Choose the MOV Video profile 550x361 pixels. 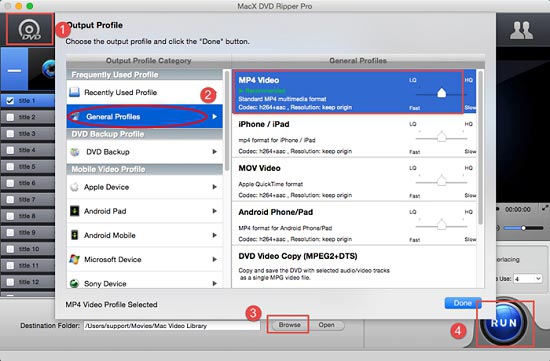[x=354, y=180]
